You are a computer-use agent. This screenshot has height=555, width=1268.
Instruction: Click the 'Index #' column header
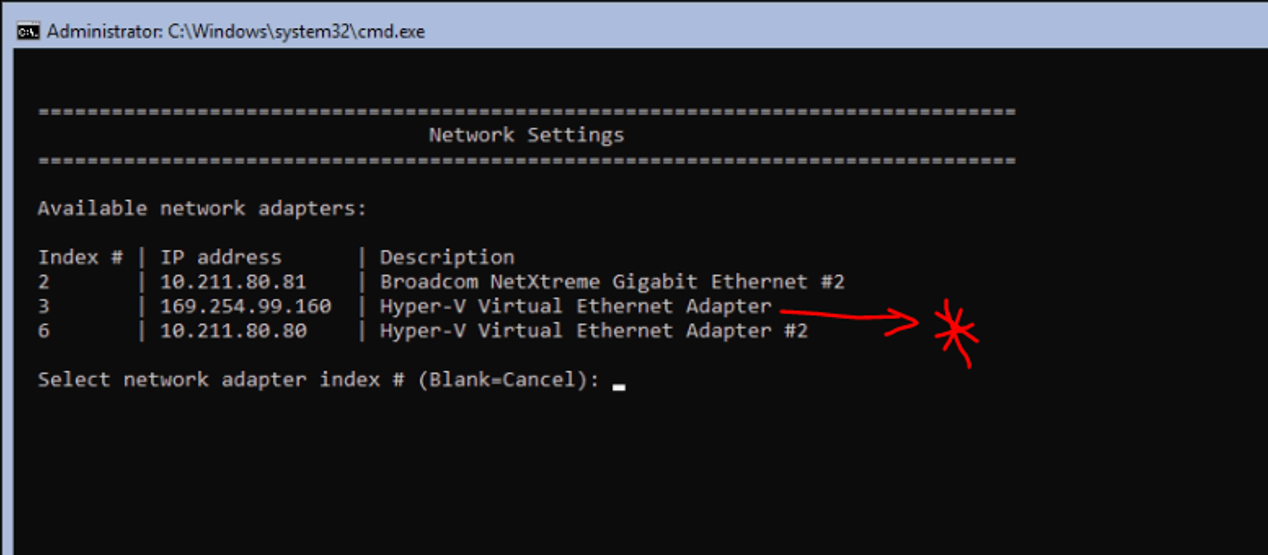point(80,257)
